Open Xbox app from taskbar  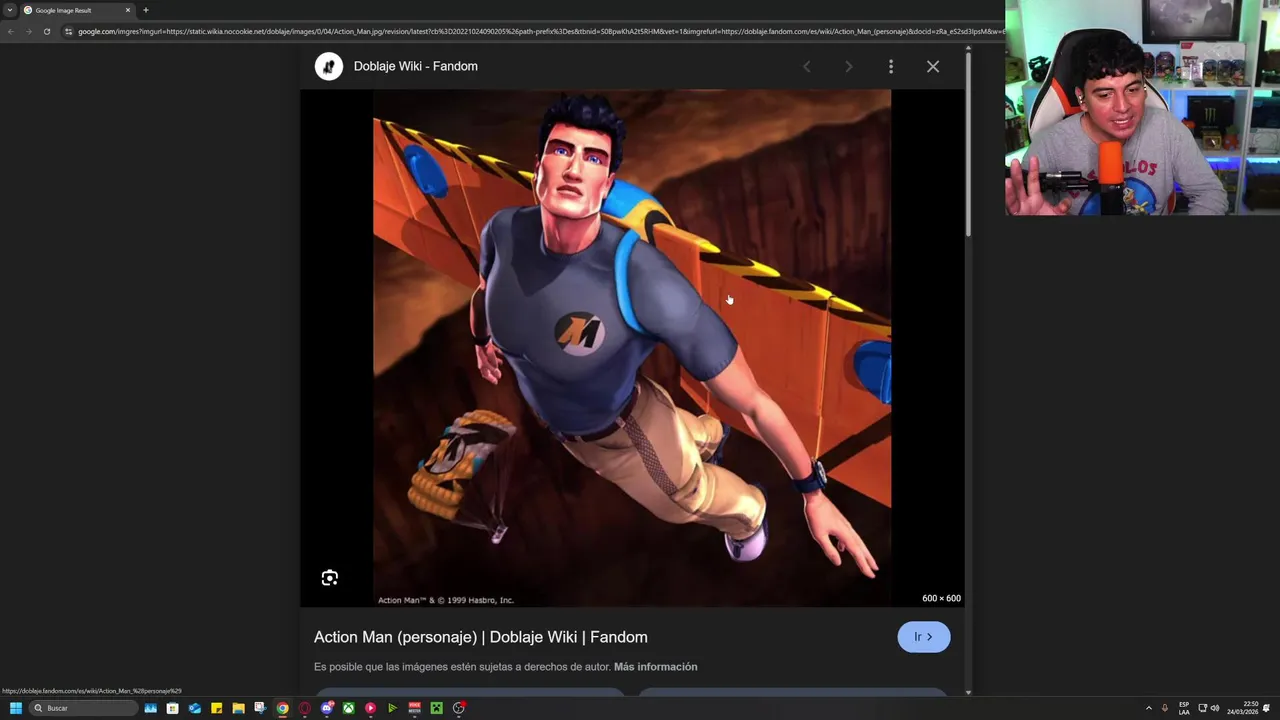click(348, 708)
